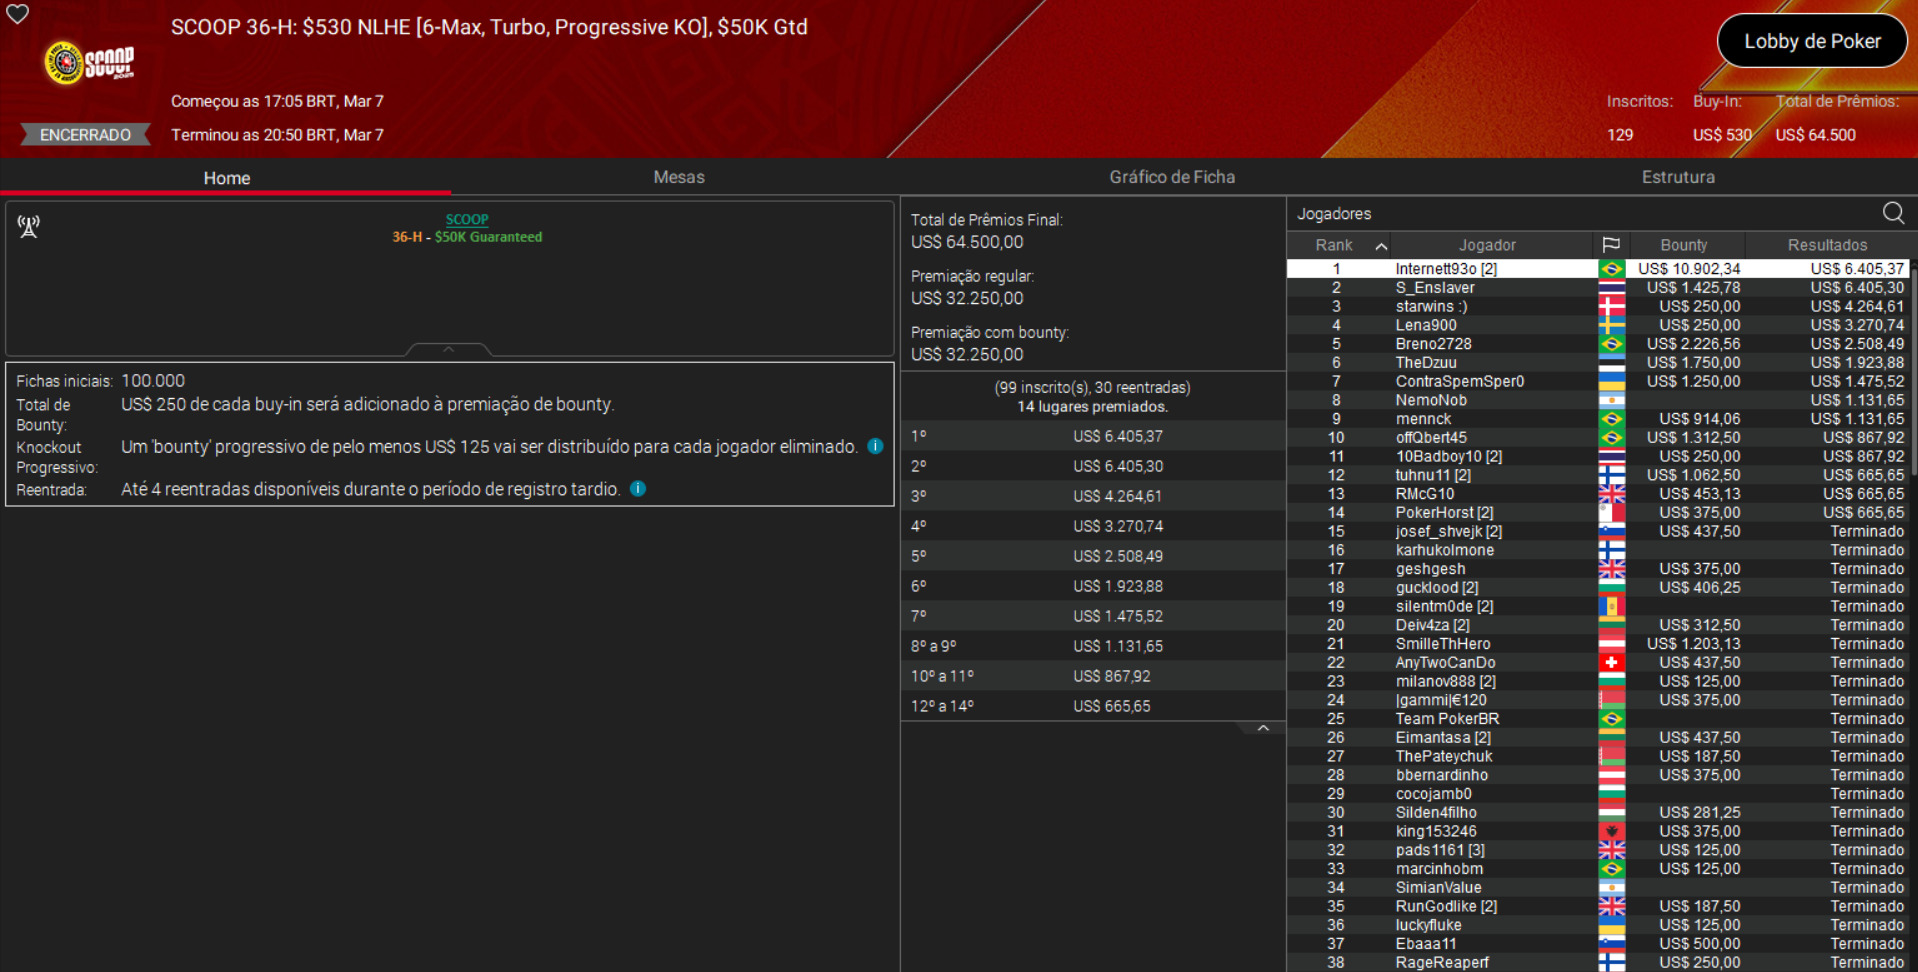Click the SCOOP badge logo
Image resolution: width=1918 pixels, height=972 pixels.
[67, 62]
